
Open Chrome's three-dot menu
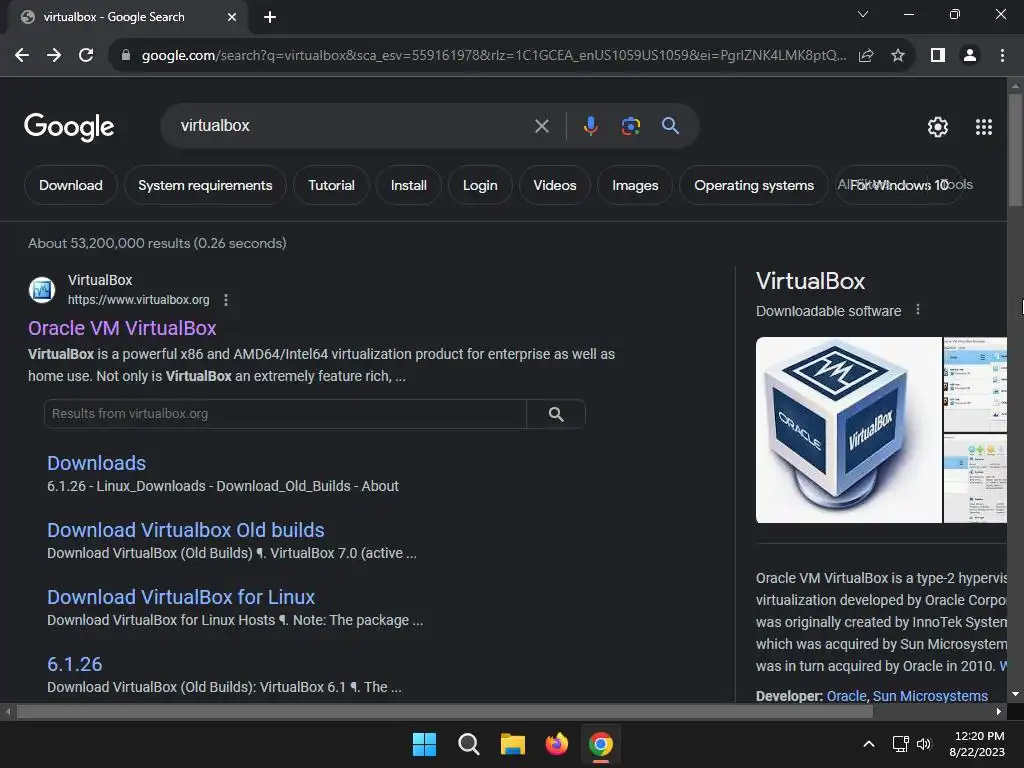tap(1002, 56)
